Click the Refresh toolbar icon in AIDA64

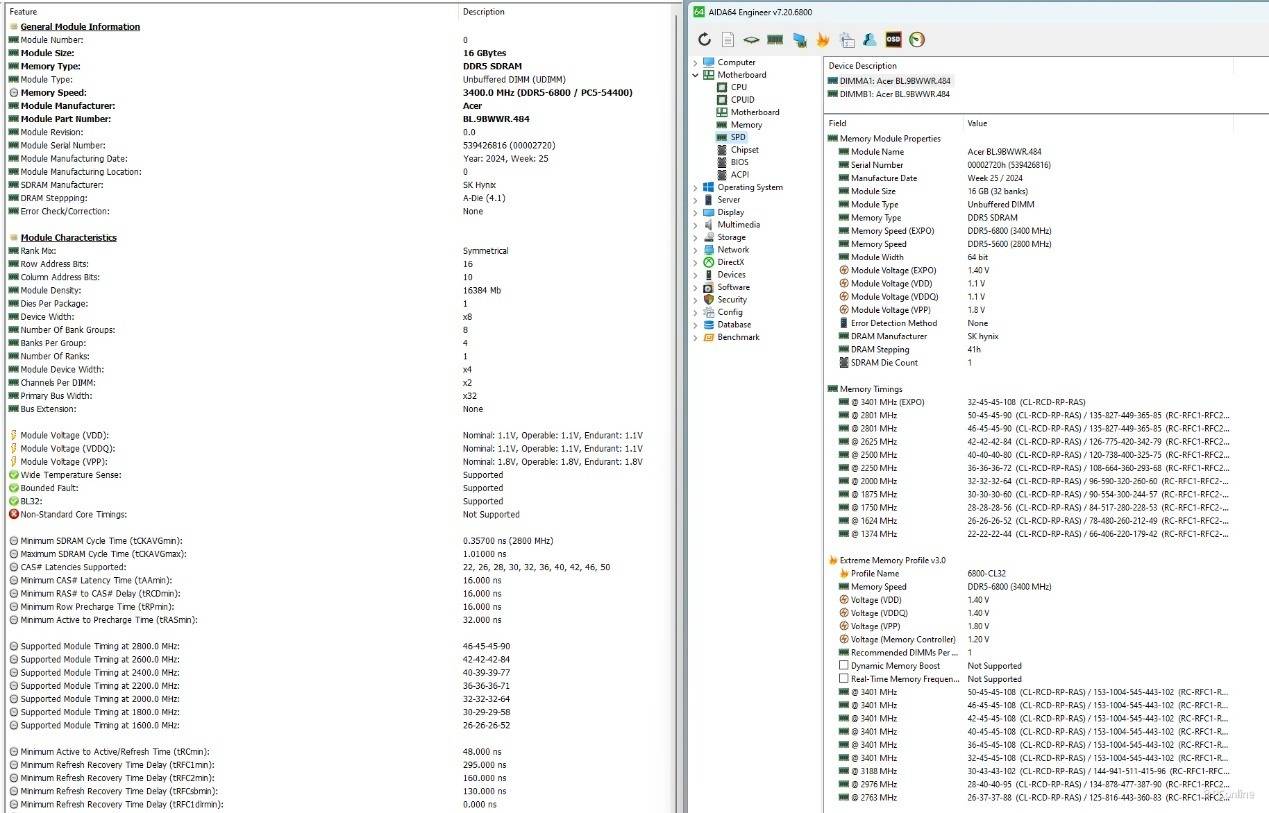704,40
